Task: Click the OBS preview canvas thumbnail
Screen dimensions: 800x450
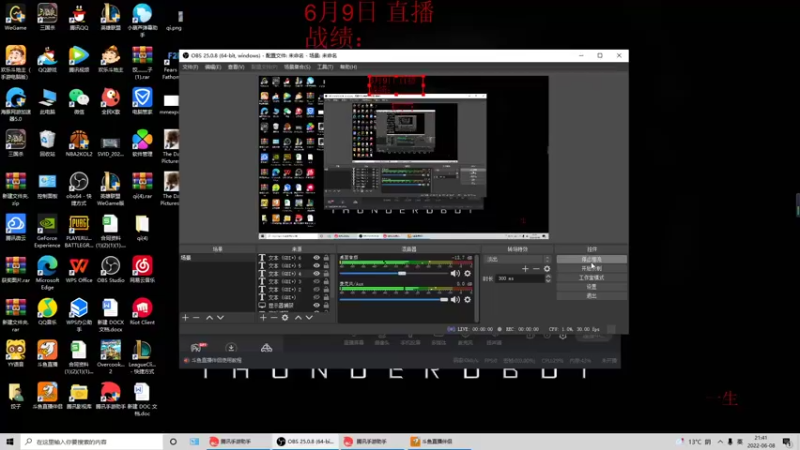Action: point(404,158)
